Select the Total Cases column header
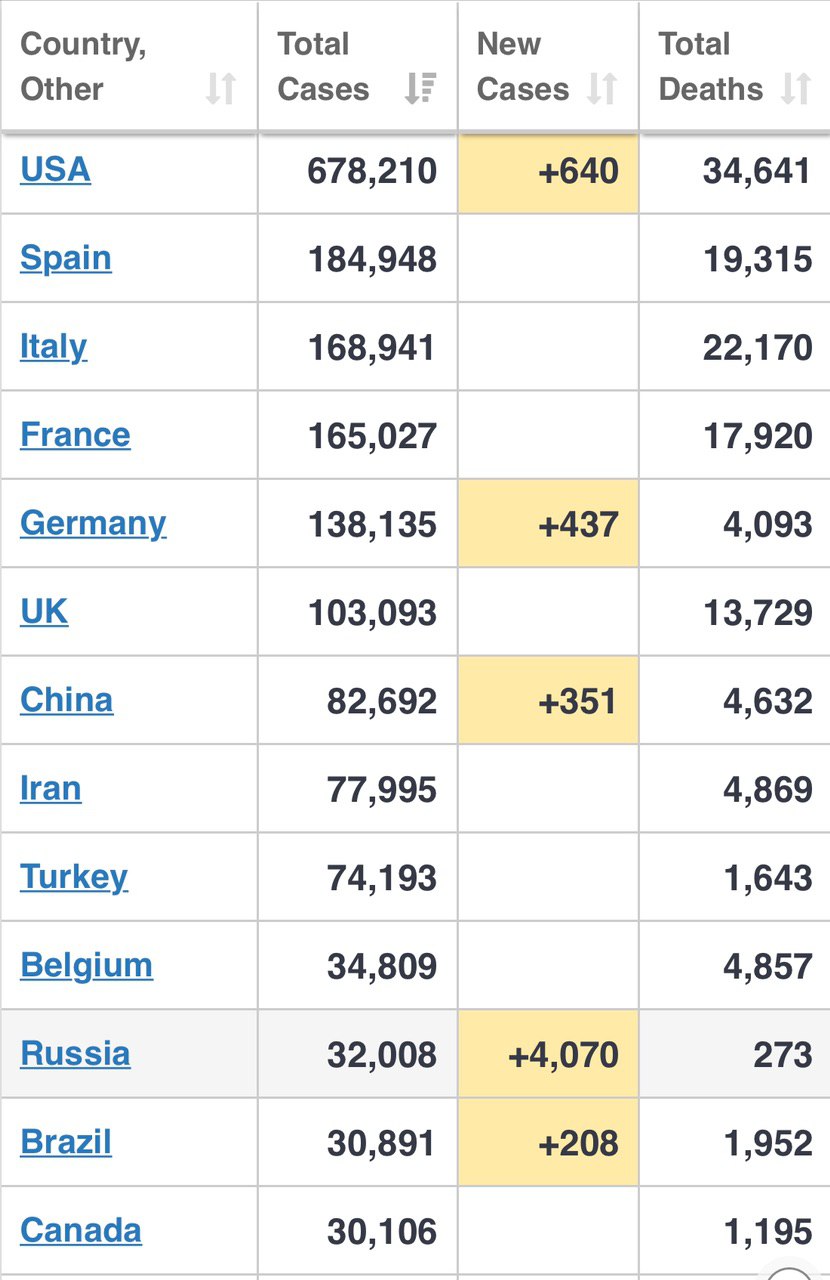 point(324,67)
